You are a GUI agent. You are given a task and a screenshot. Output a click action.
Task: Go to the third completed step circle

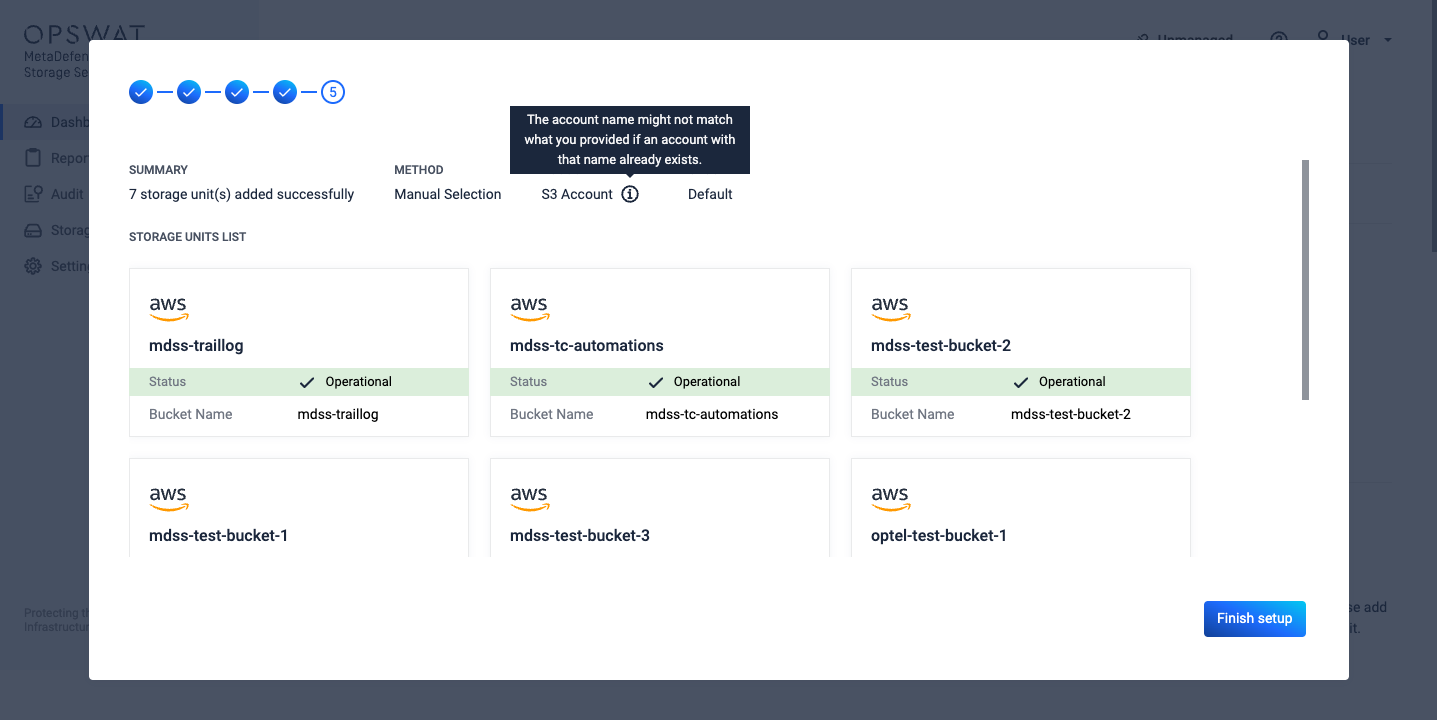coord(237,92)
